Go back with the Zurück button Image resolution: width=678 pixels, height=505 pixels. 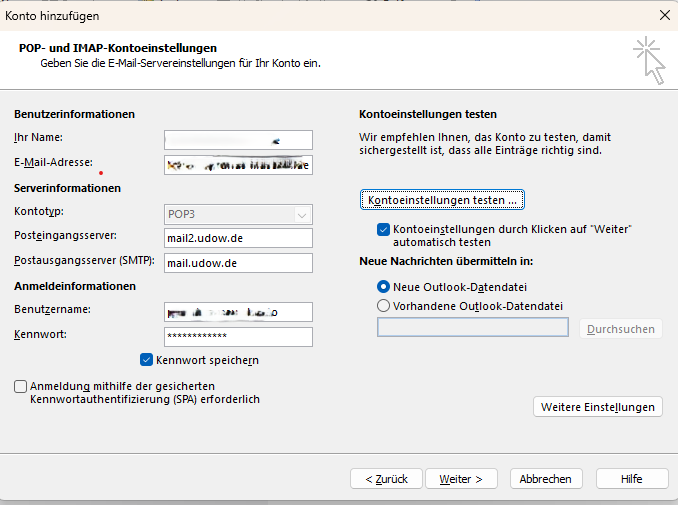click(386, 479)
